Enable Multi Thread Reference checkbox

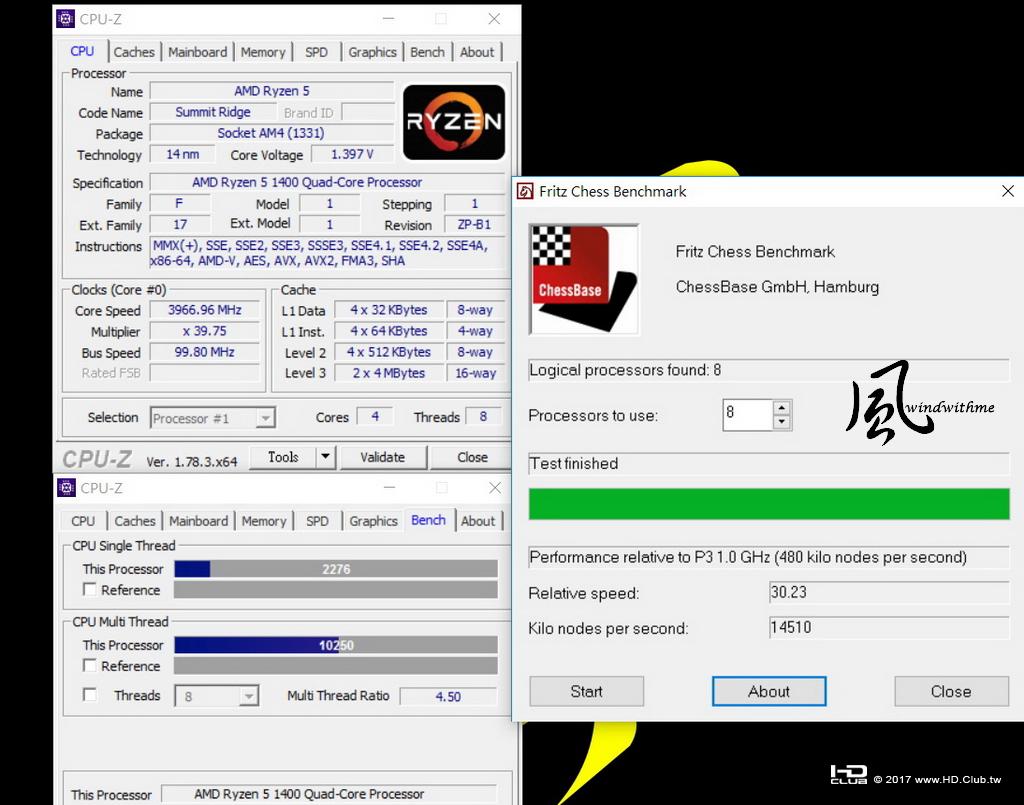click(x=90, y=665)
